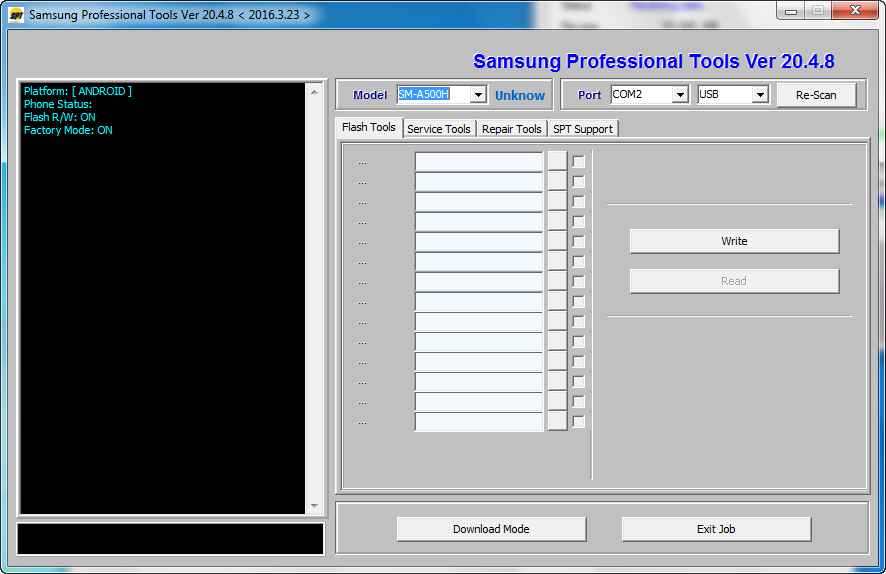Tick the checkbox in the second file row
Screen dimensions: 886x574
click(x=579, y=182)
